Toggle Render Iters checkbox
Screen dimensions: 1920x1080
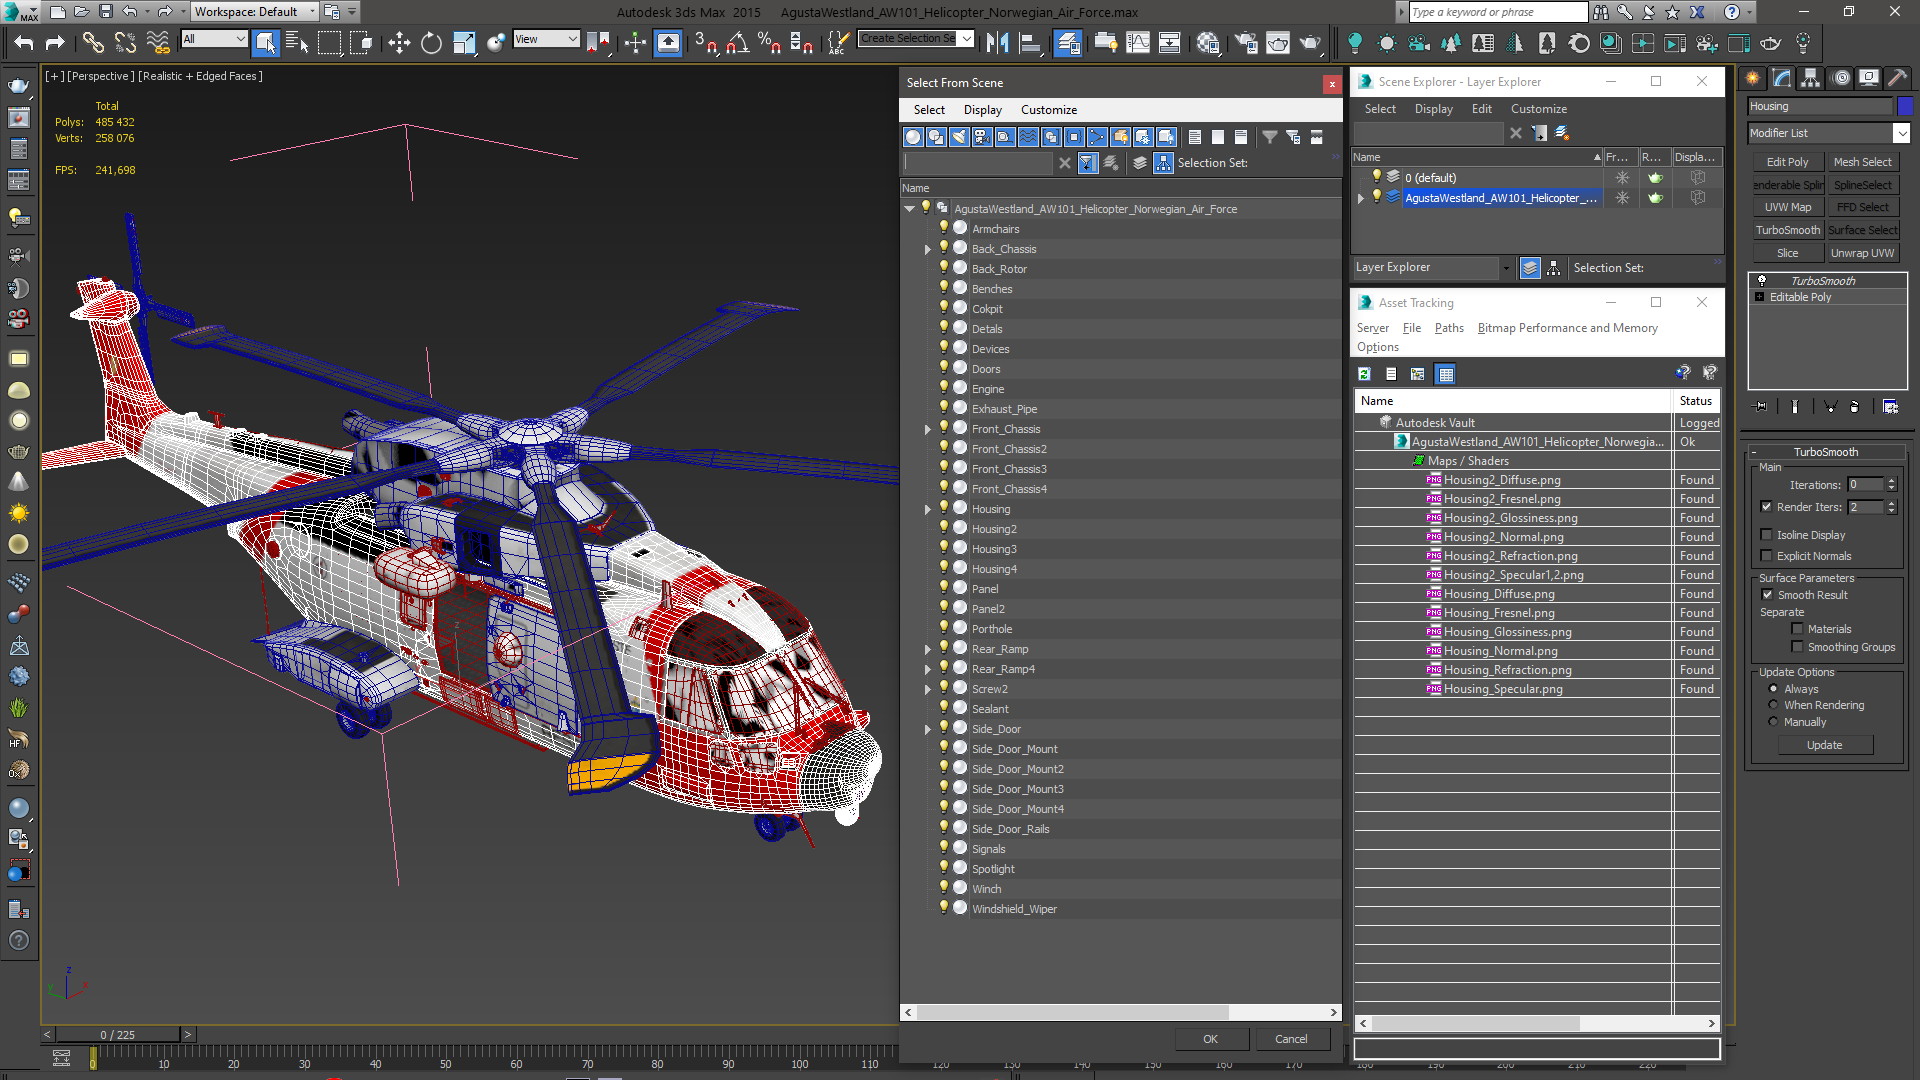[x=1766, y=507]
